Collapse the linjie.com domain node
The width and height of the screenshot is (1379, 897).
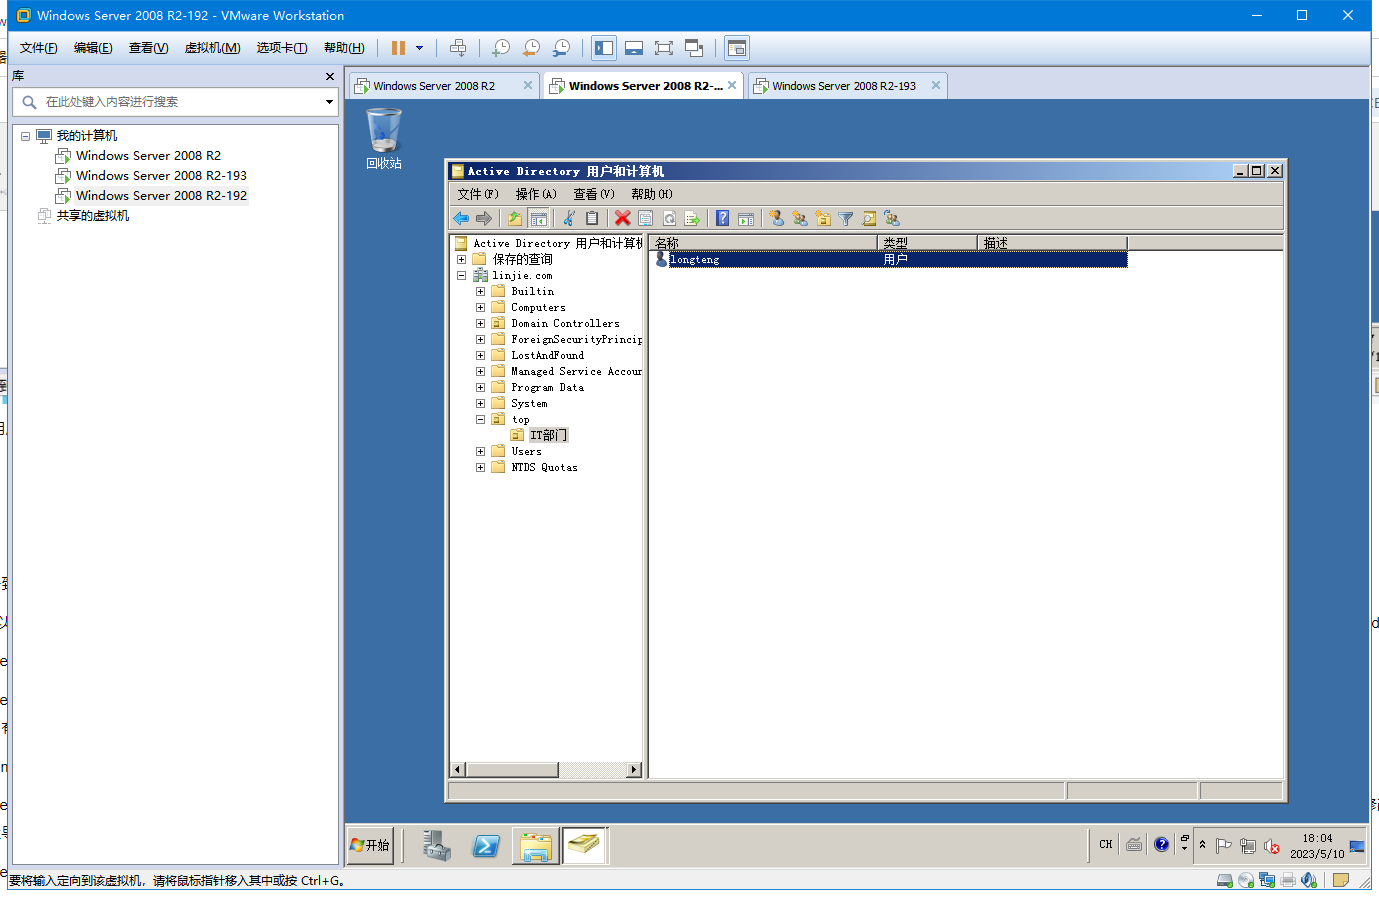461,276
